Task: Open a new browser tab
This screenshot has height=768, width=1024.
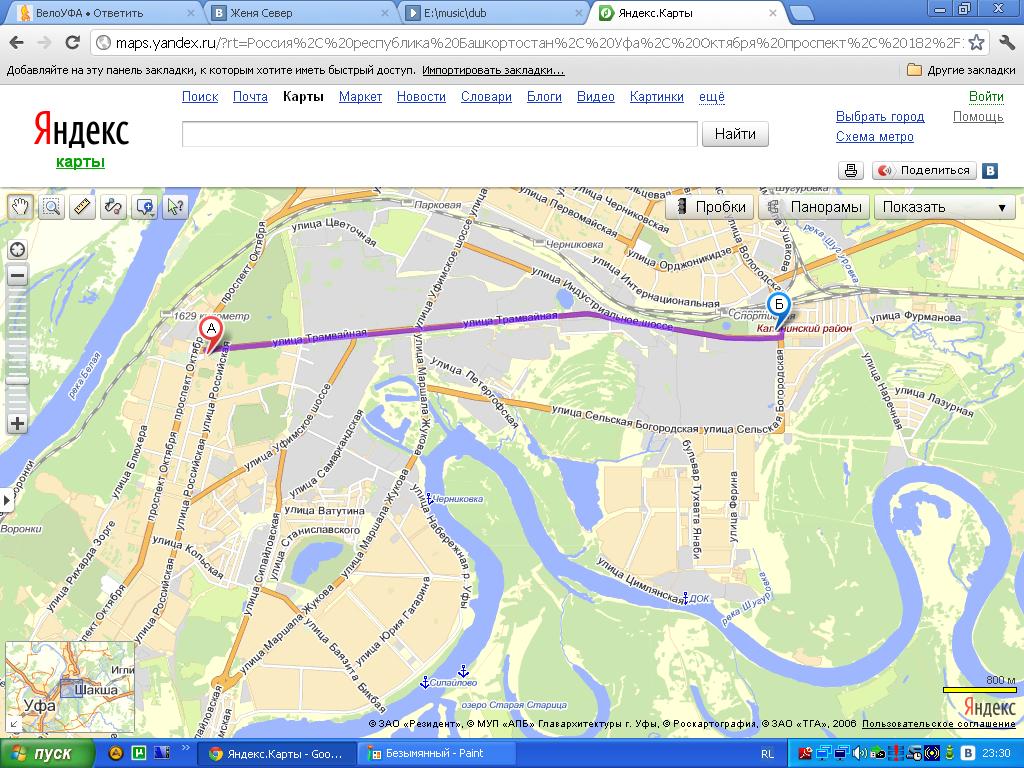Action: (x=800, y=13)
